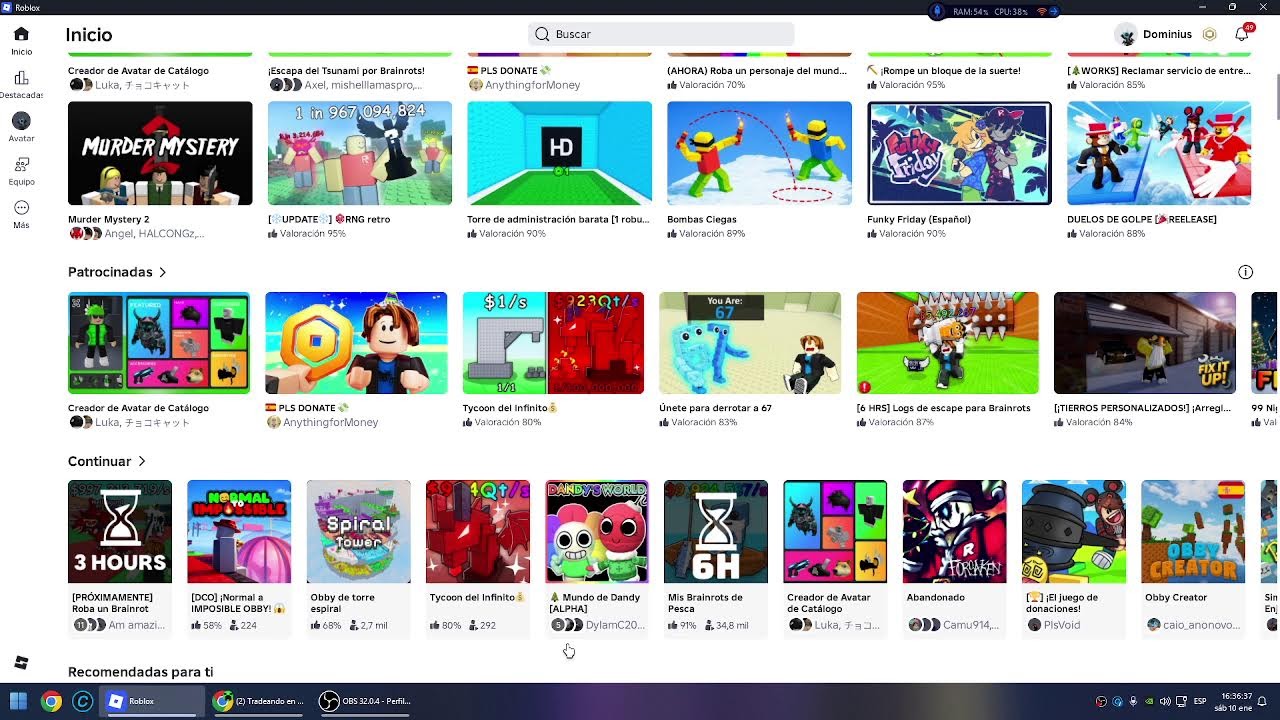The image size is (1280, 720).
Task: Open Funky Friday (Español) thumbnail
Action: pyautogui.click(x=960, y=153)
